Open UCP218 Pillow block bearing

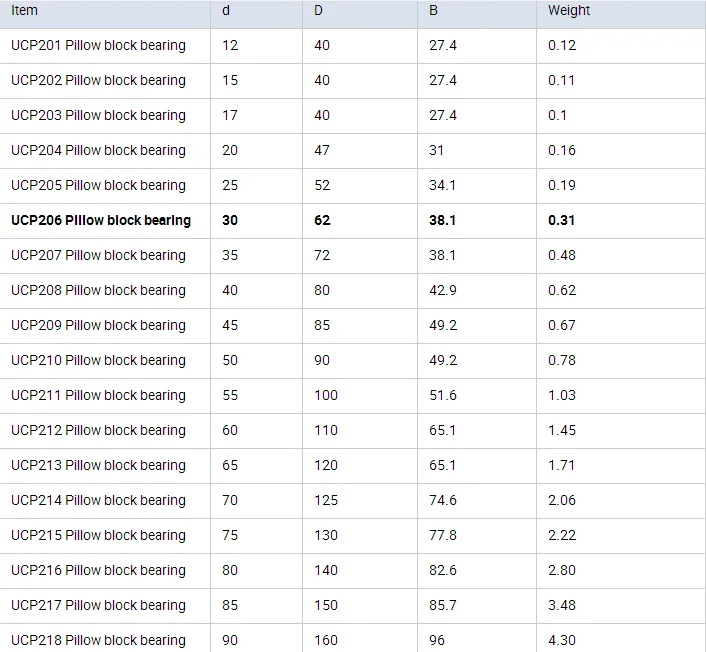click(98, 640)
